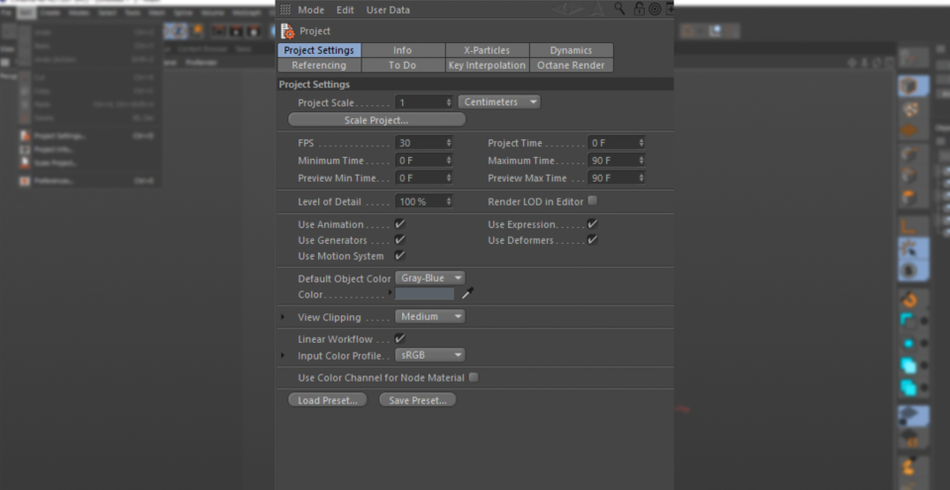Toggle the lock element padlock icon

[639, 8]
